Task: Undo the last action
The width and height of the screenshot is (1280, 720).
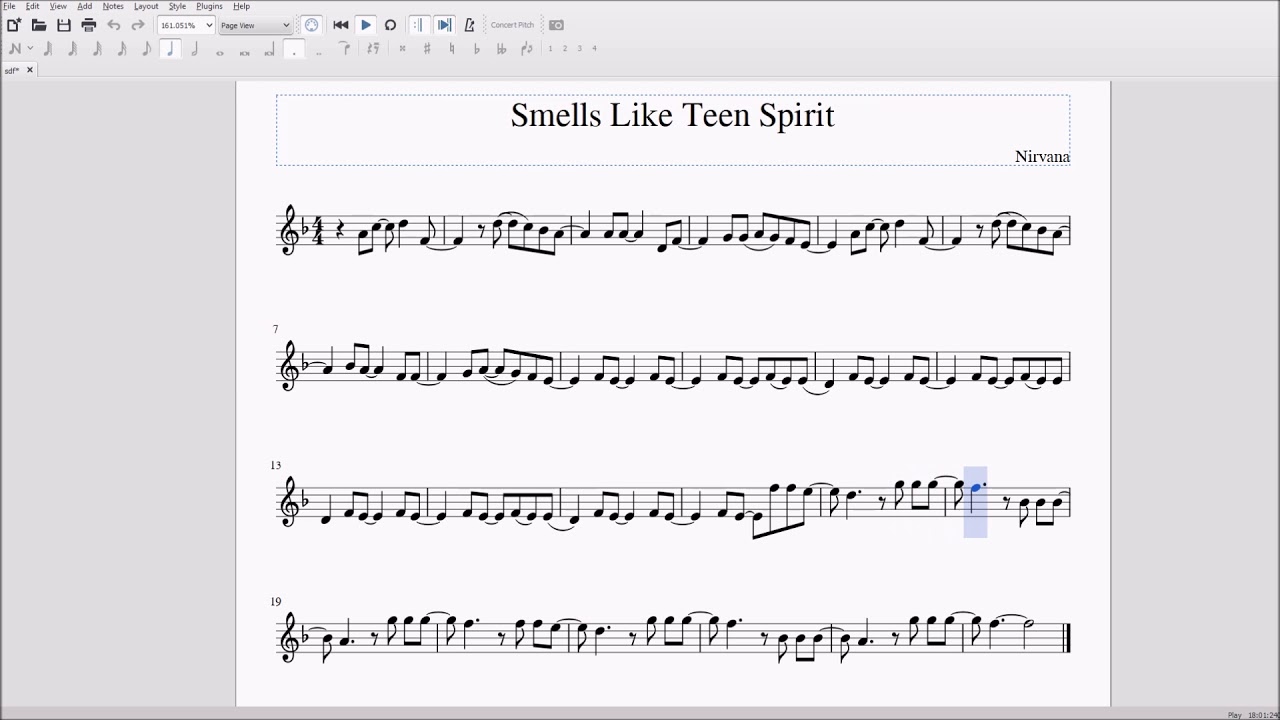Action: tap(114, 25)
